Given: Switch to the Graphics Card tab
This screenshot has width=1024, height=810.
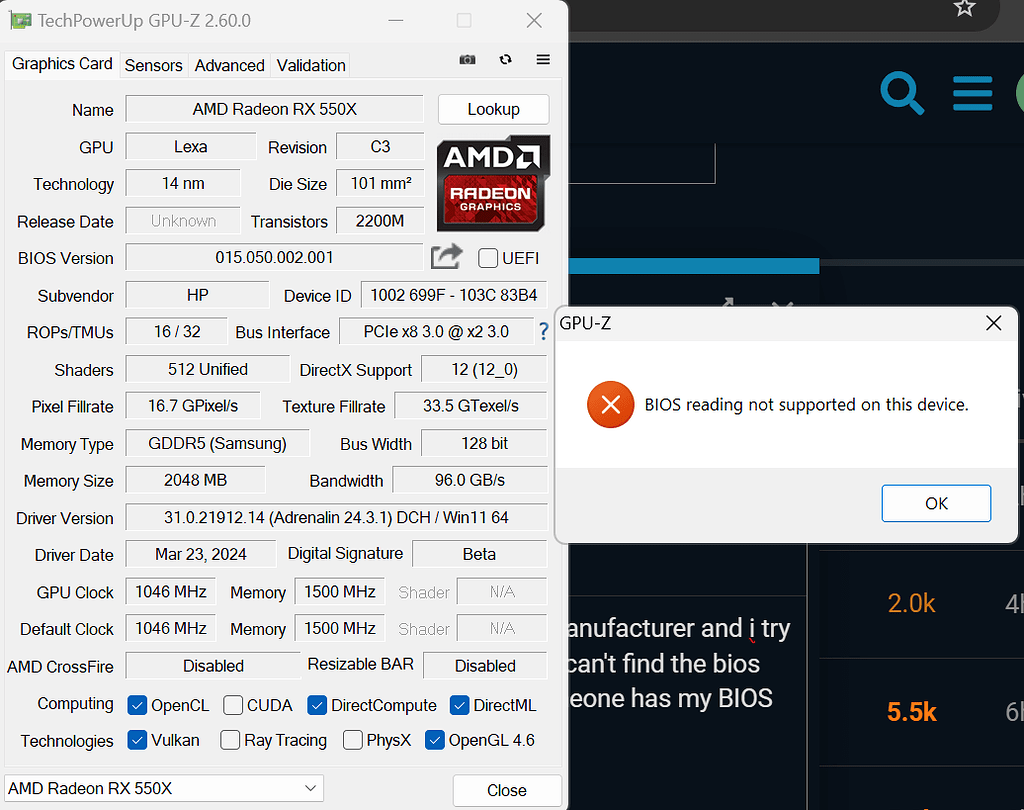Looking at the screenshot, I should click(62, 64).
